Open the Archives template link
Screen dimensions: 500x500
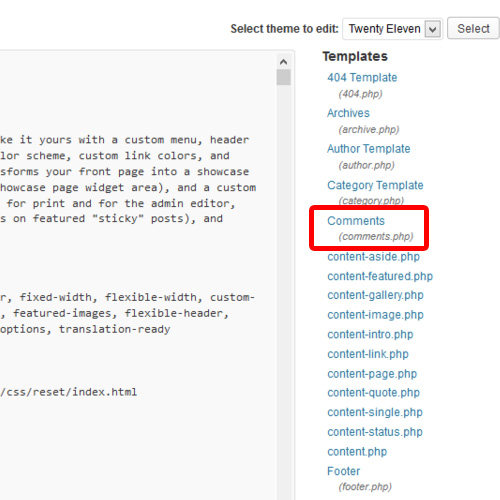348,113
